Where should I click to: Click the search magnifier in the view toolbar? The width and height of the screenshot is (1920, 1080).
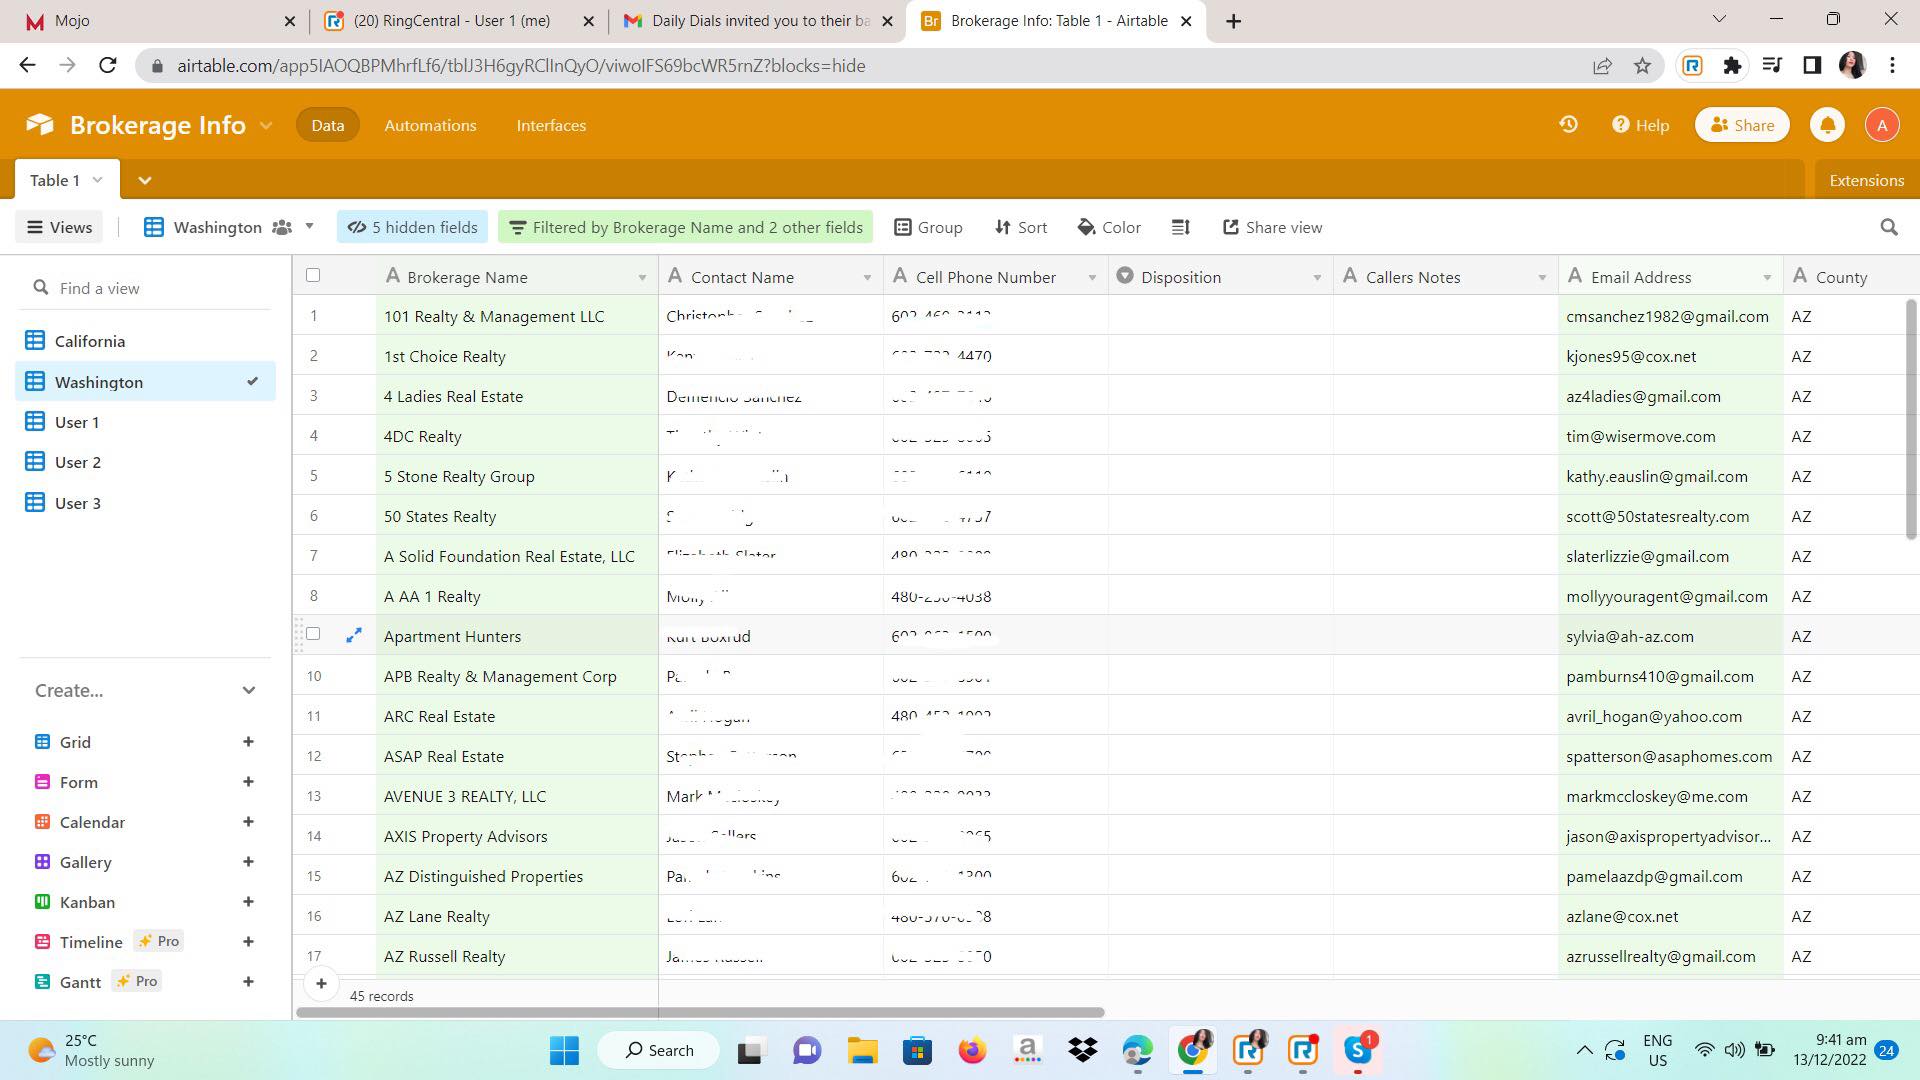(x=1888, y=228)
